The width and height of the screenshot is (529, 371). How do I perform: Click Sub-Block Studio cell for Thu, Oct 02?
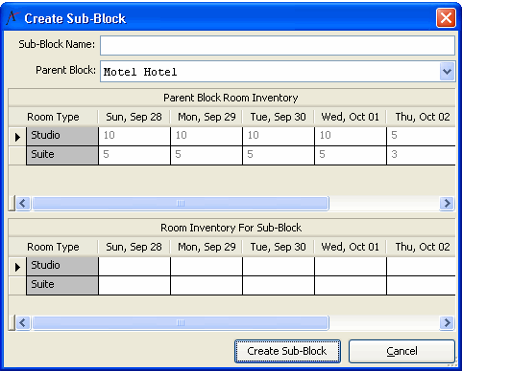[x=421, y=266]
